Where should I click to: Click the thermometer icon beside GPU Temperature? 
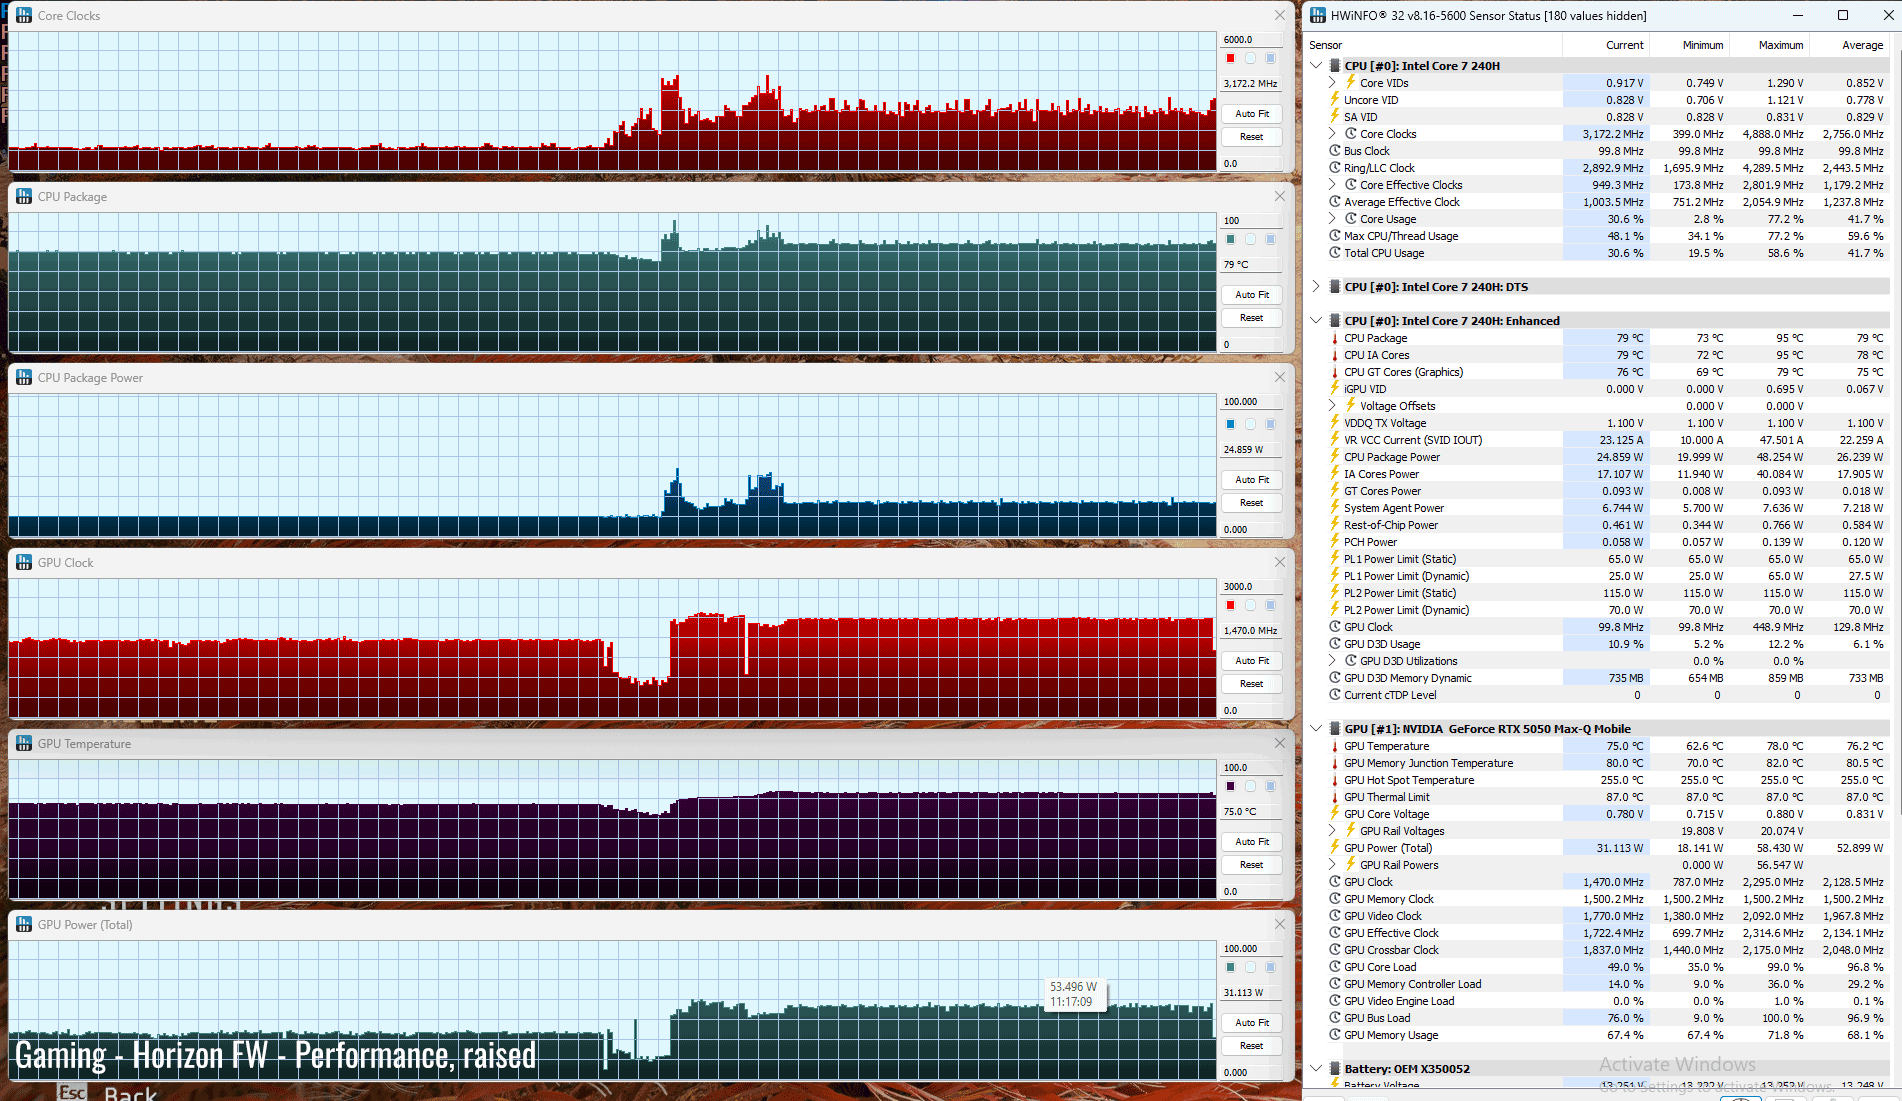(1334, 746)
